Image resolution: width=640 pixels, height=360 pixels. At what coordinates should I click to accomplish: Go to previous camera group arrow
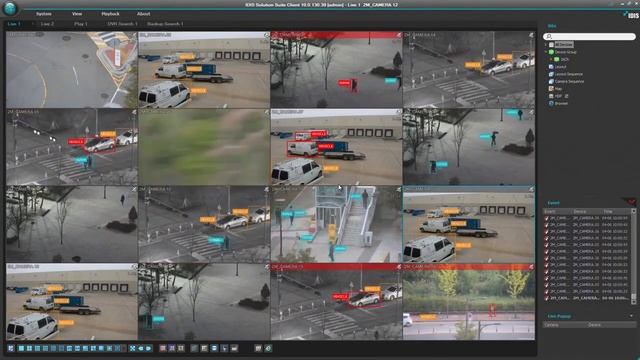141,348
